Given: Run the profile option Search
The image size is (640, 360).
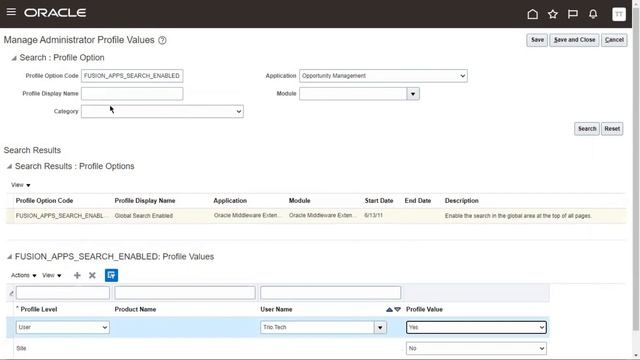Looking at the screenshot, I should tap(587, 129).
